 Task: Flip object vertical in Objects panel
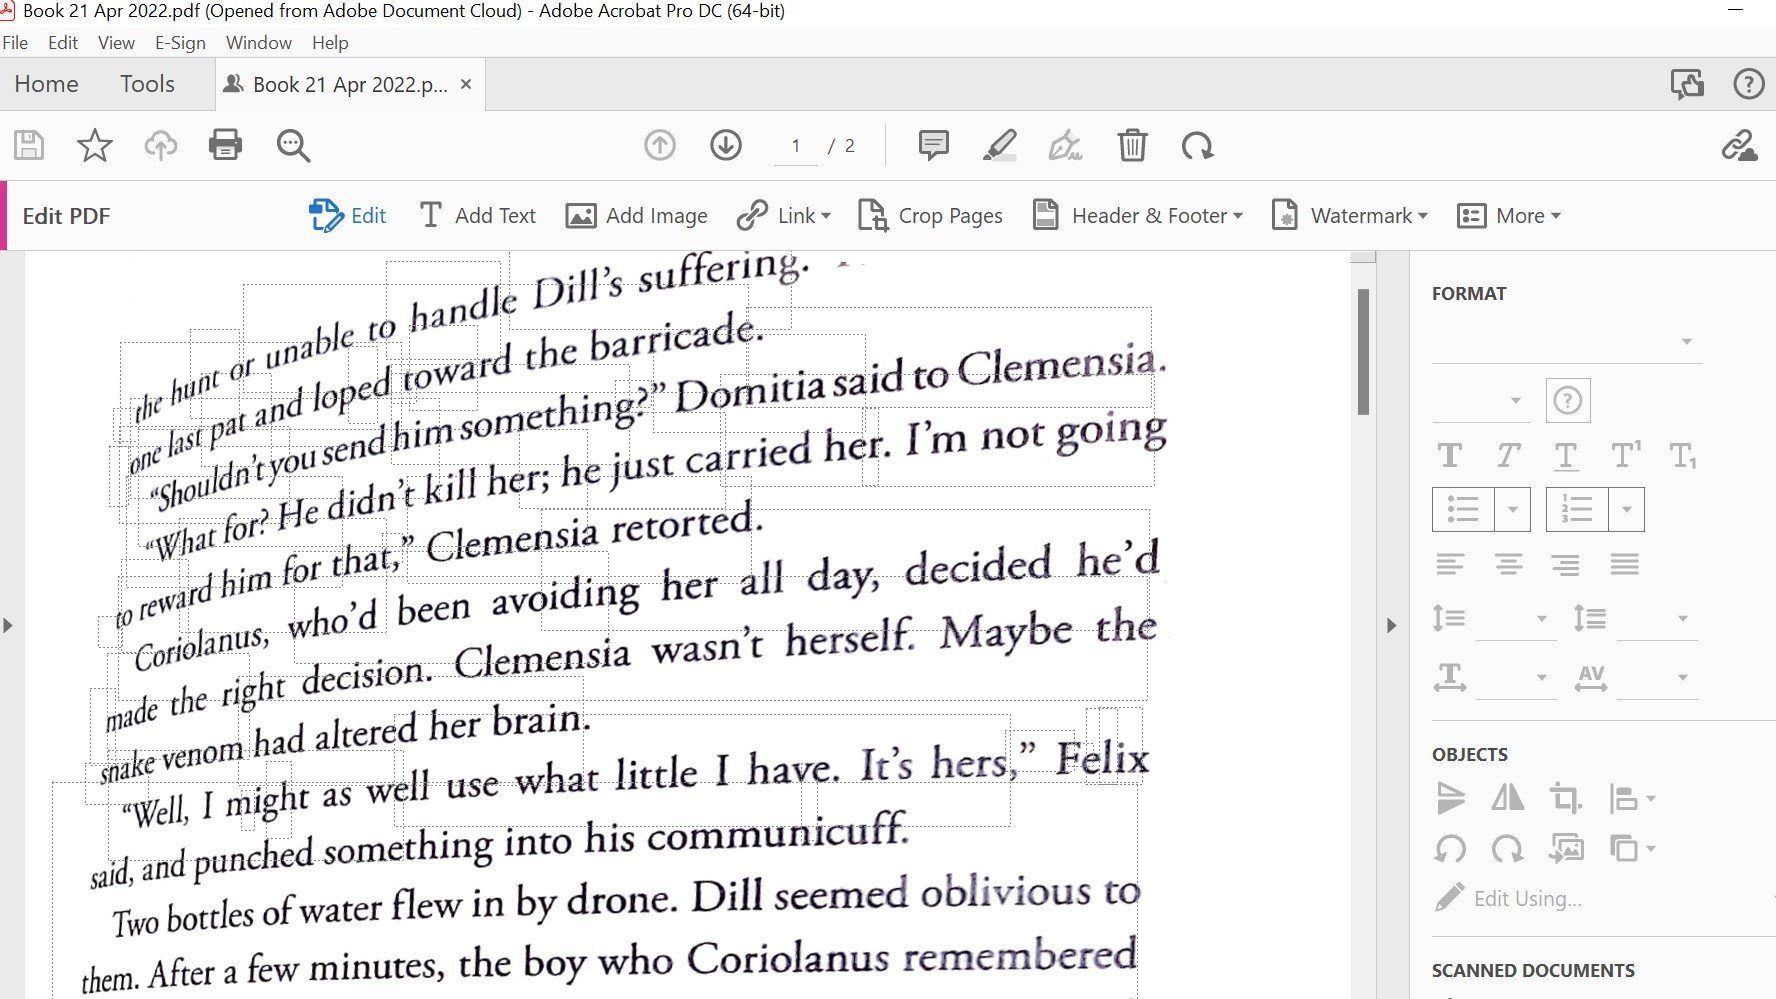pos(1450,798)
